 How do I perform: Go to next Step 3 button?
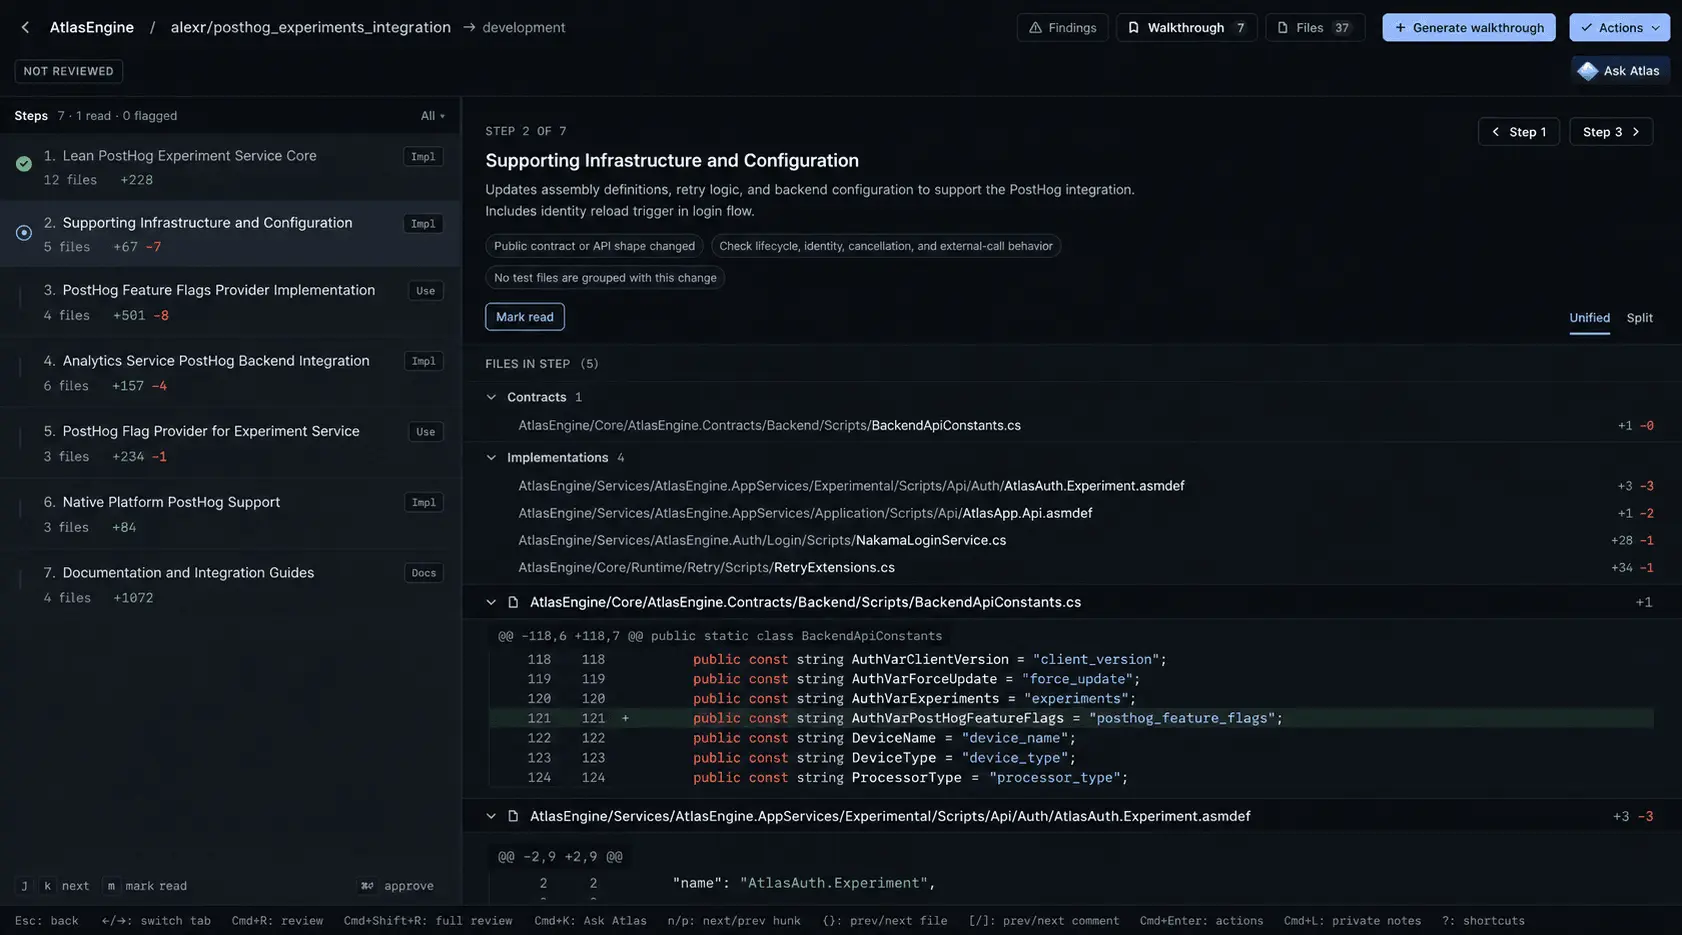[1611, 132]
